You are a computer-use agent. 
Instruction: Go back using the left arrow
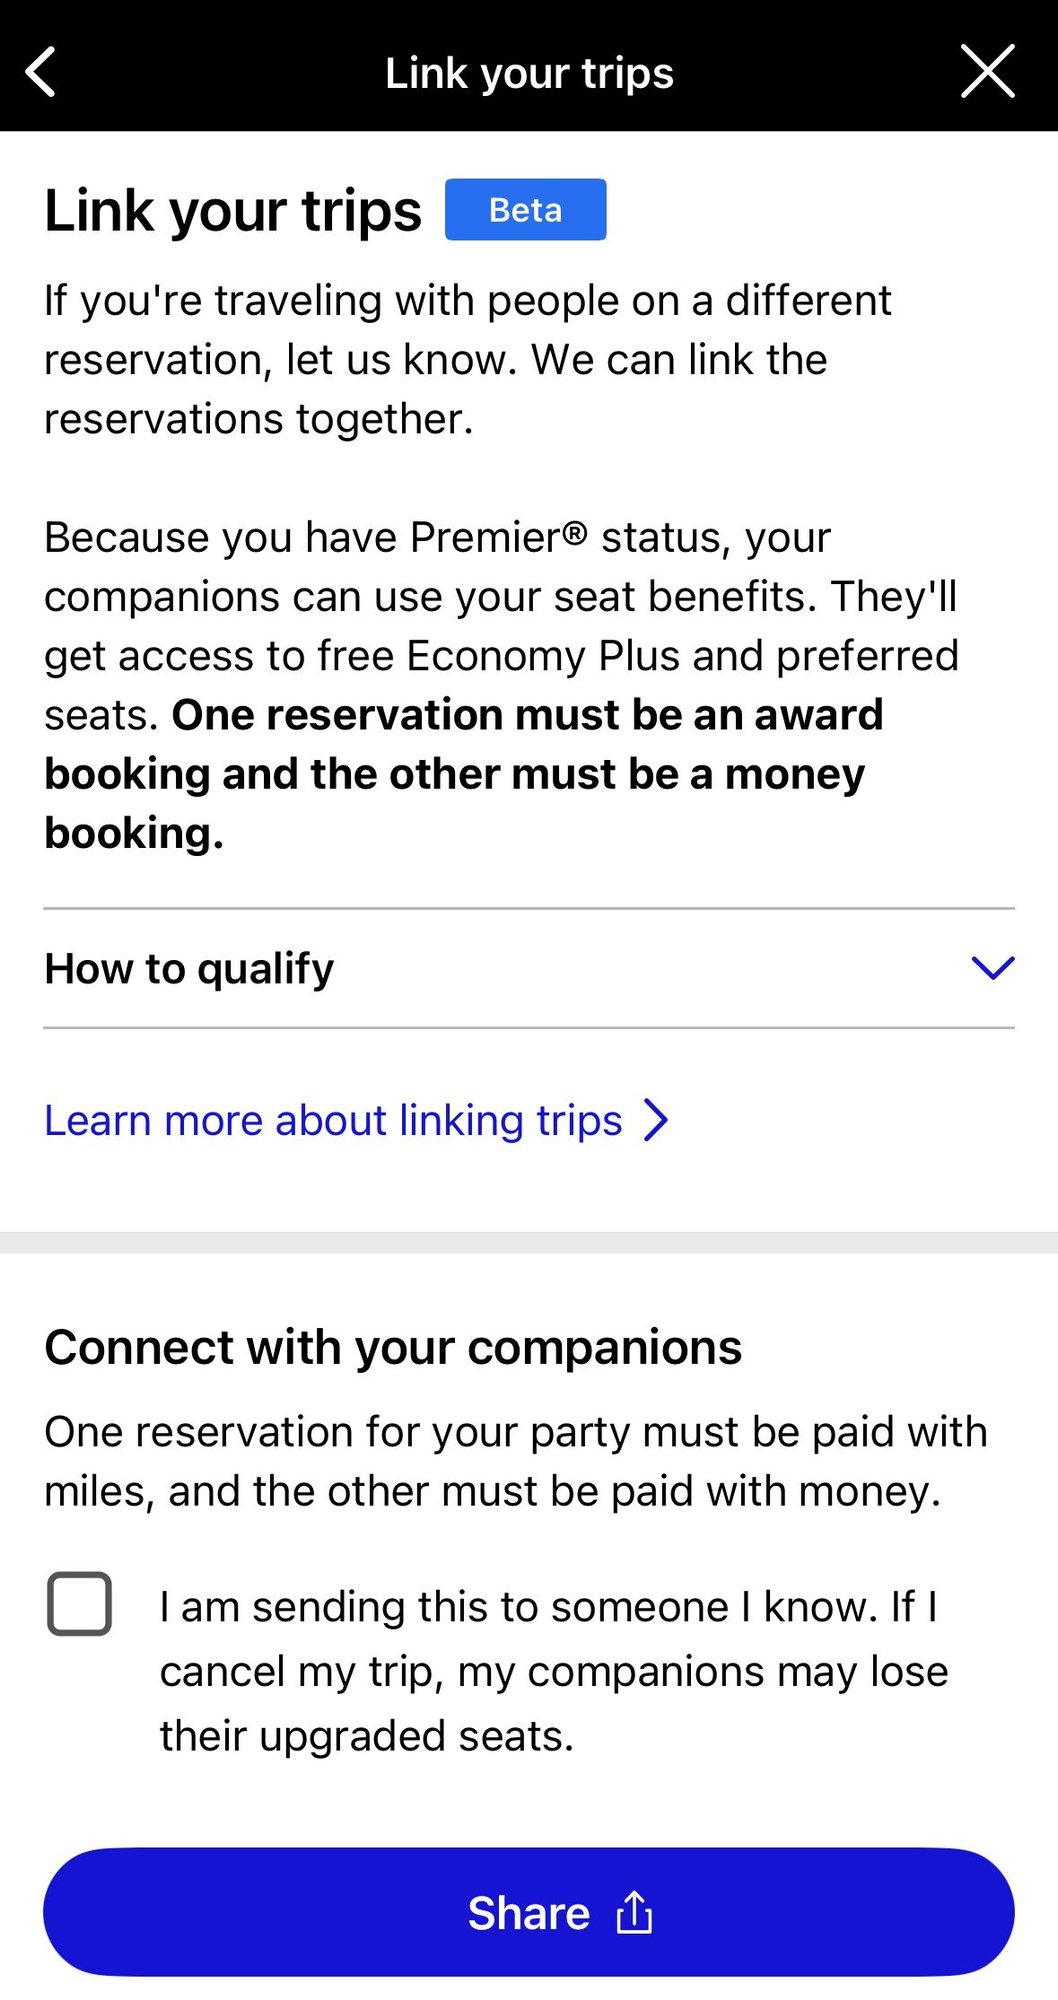coord(41,72)
